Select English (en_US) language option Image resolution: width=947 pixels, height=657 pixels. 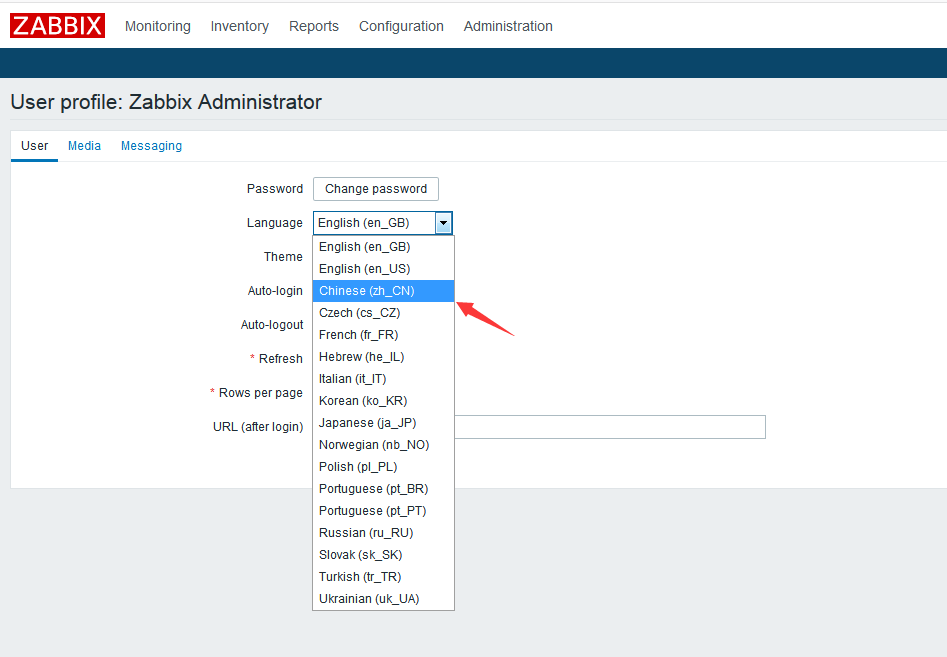(364, 269)
